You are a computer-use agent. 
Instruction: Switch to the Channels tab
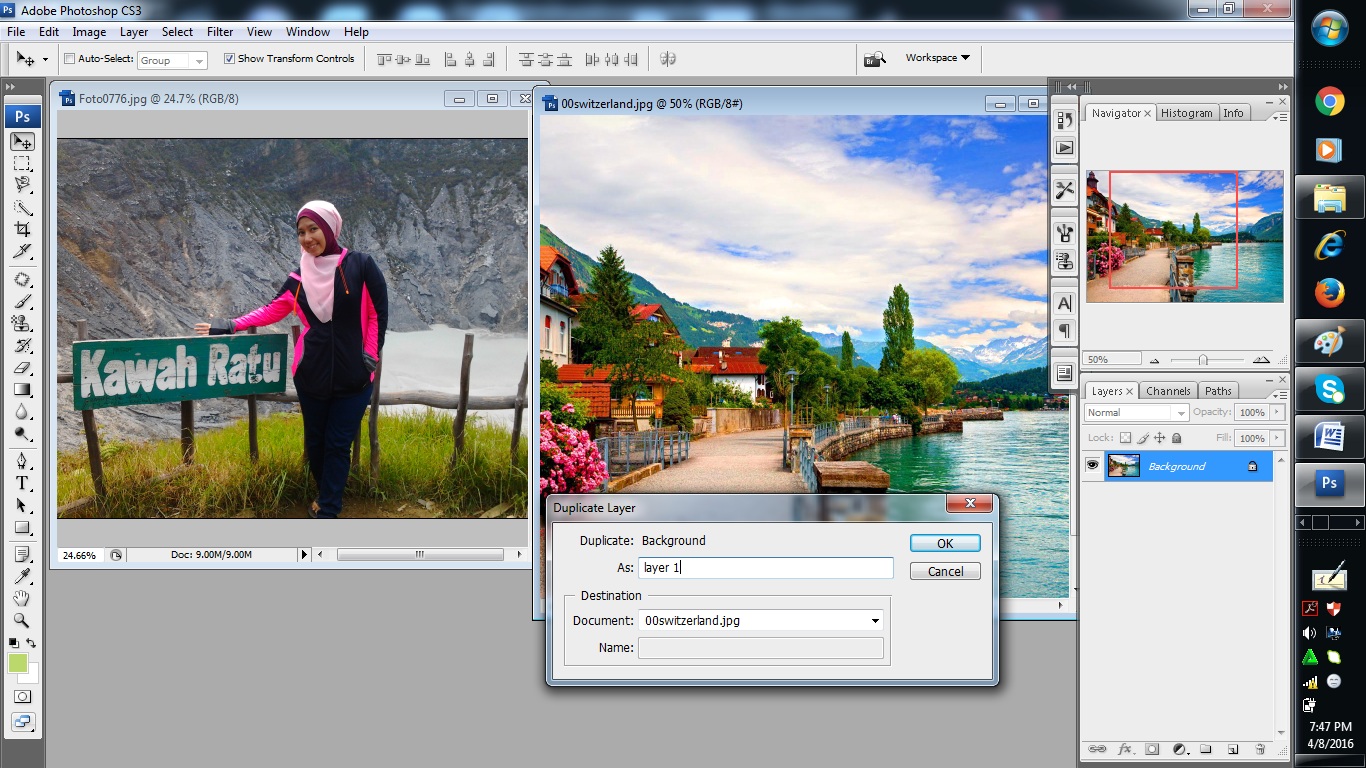tap(1167, 391)
